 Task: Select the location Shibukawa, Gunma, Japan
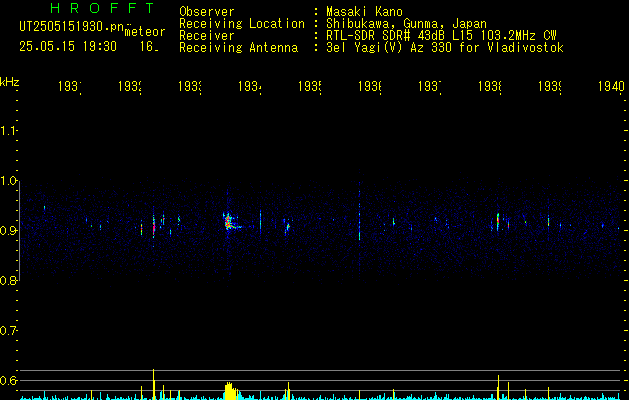tap(406, 24)
